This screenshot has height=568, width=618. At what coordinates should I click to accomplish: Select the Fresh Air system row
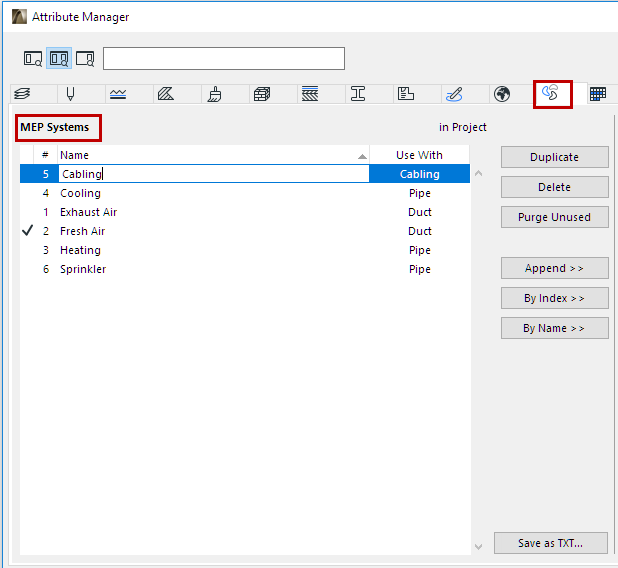245,231
